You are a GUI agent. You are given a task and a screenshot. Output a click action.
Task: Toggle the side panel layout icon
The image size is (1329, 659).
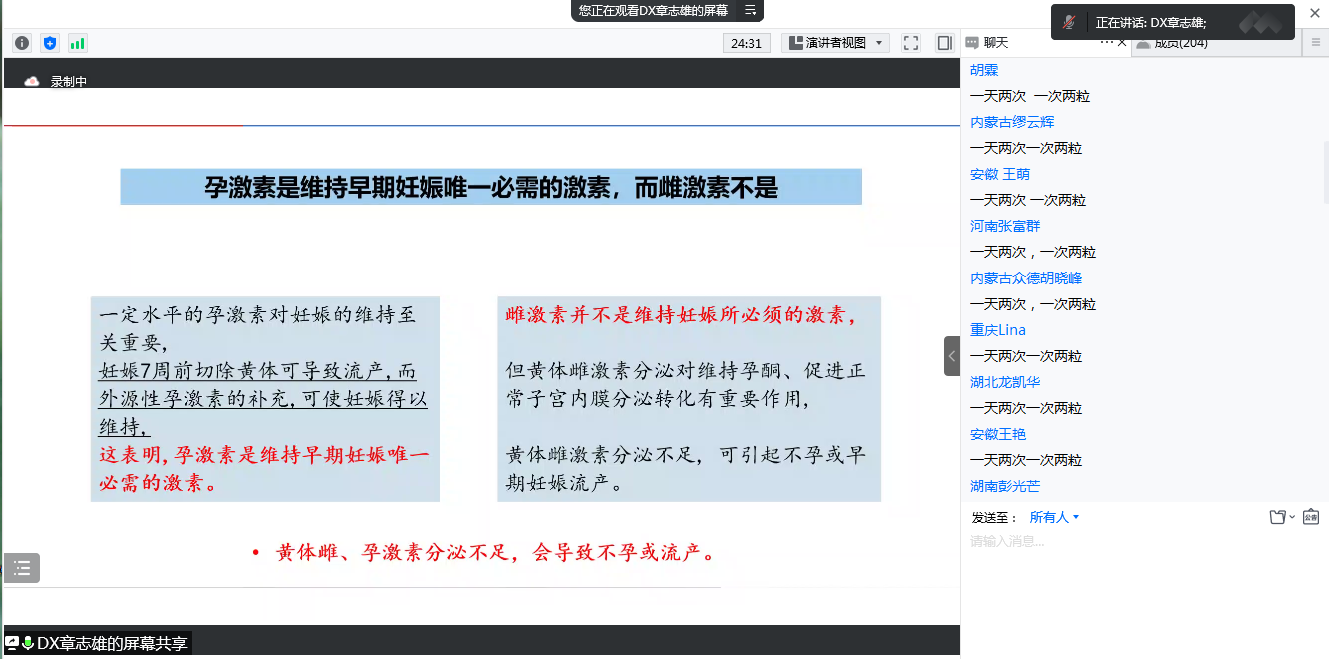pyautogui.click(x=943, y=43)
